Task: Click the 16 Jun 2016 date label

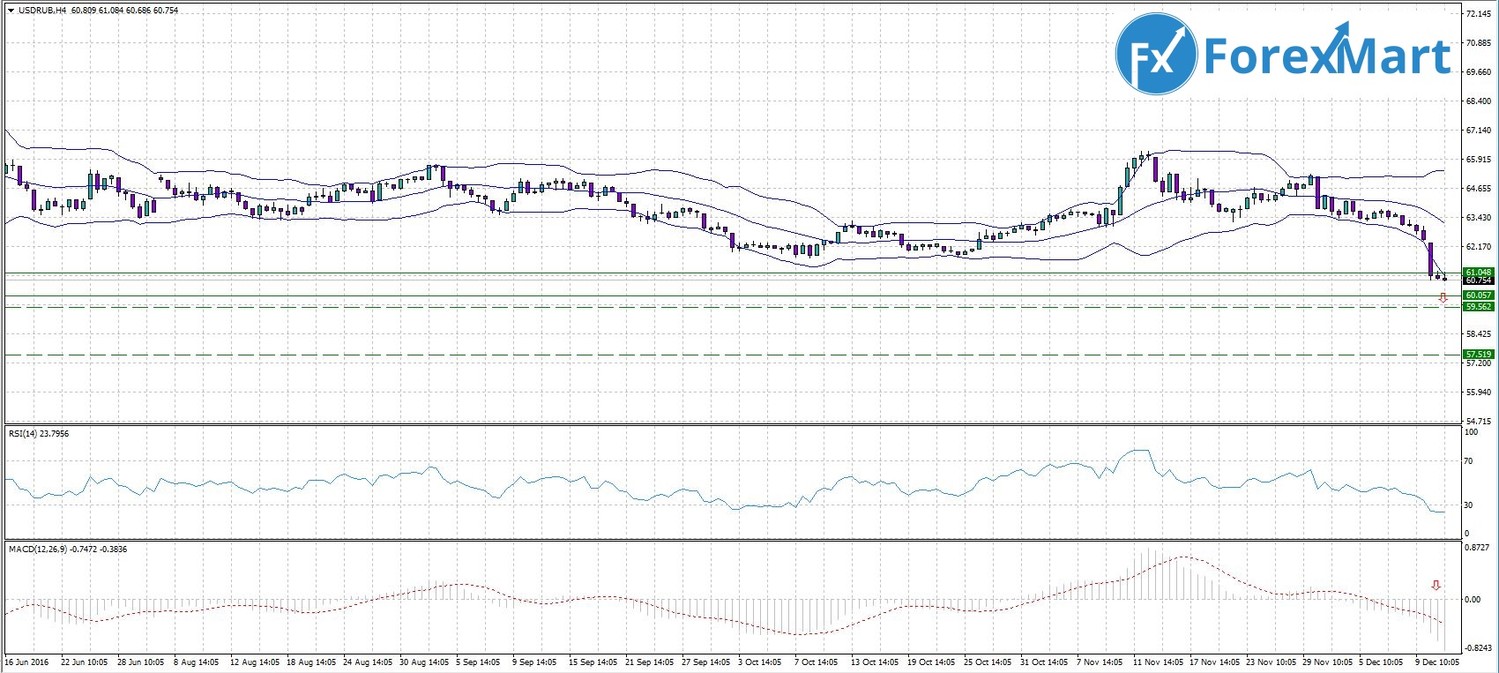Action: (x=27, y=662)
